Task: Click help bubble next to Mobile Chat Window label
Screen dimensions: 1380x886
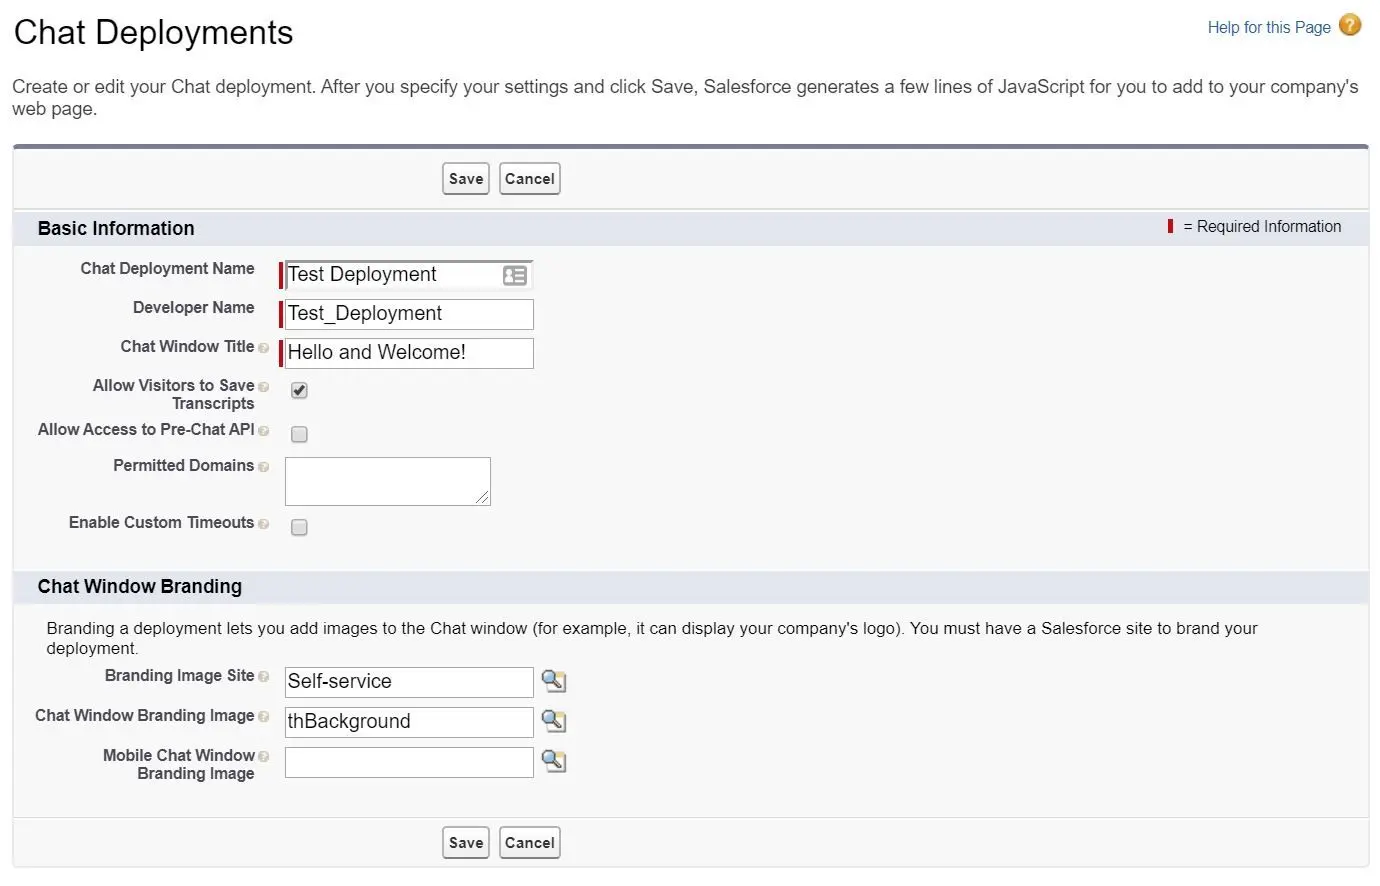Action: click(x=263, y=757)
